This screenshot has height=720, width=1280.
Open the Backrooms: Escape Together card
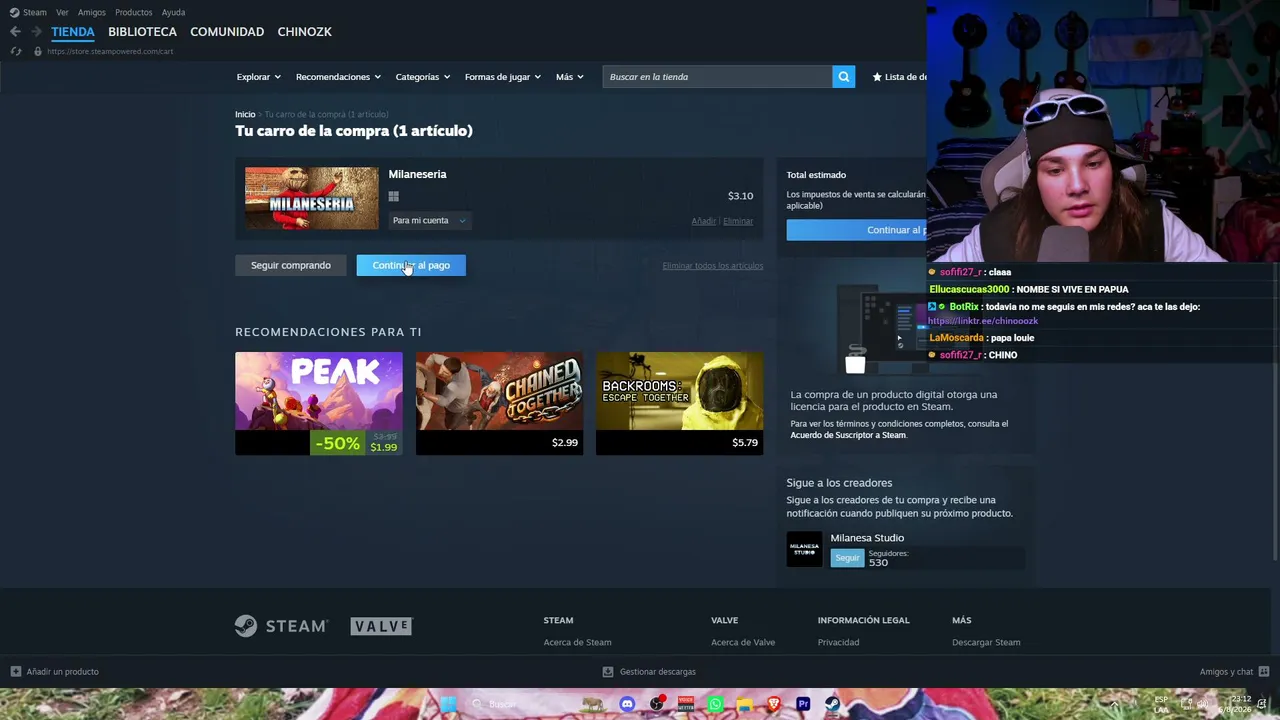coord(680,404)
